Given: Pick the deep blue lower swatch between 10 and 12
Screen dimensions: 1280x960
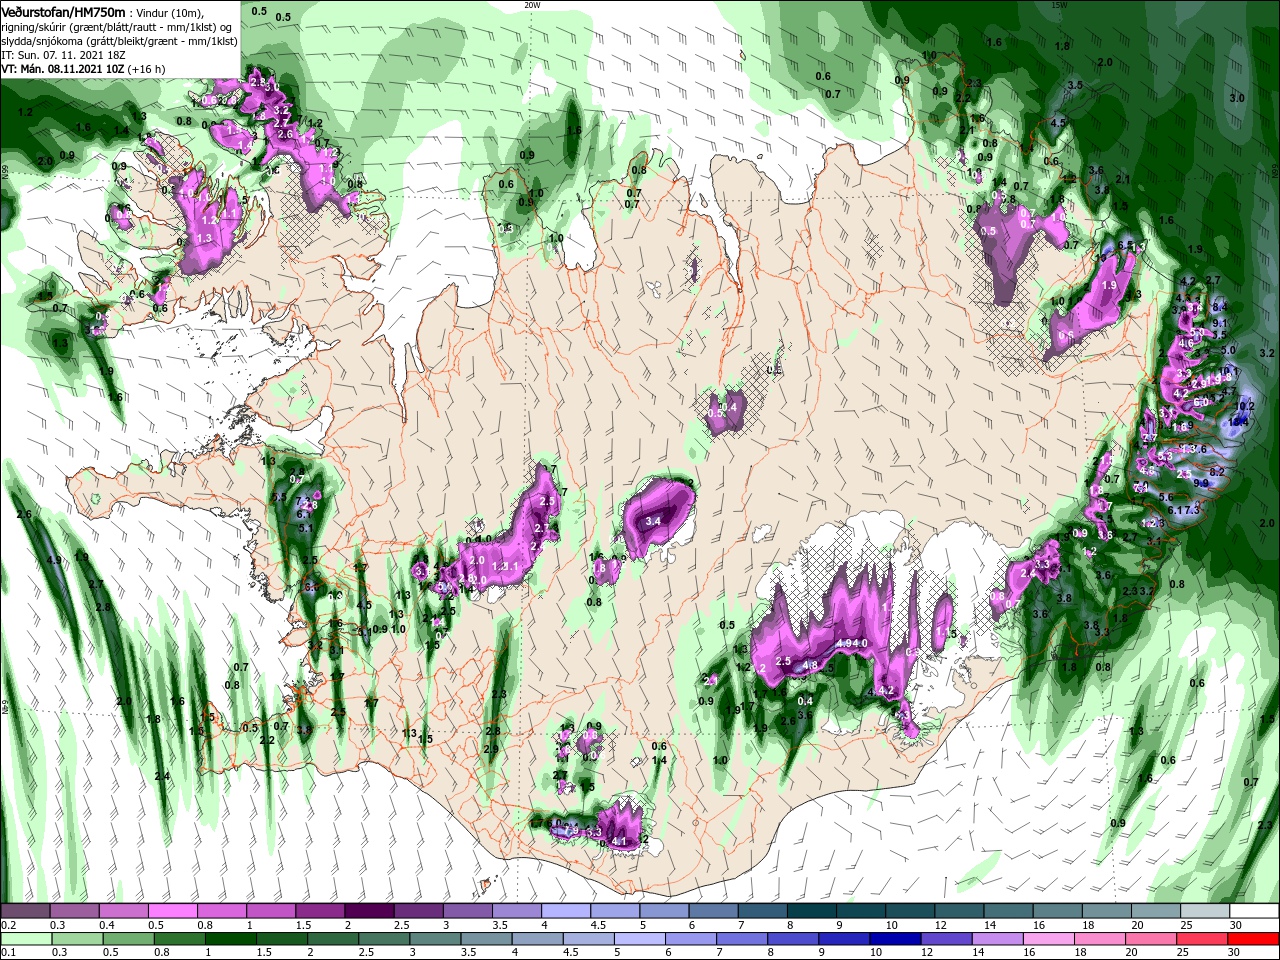Looking at the screenshot, I should pyautogui.click(x=895, y=939).
